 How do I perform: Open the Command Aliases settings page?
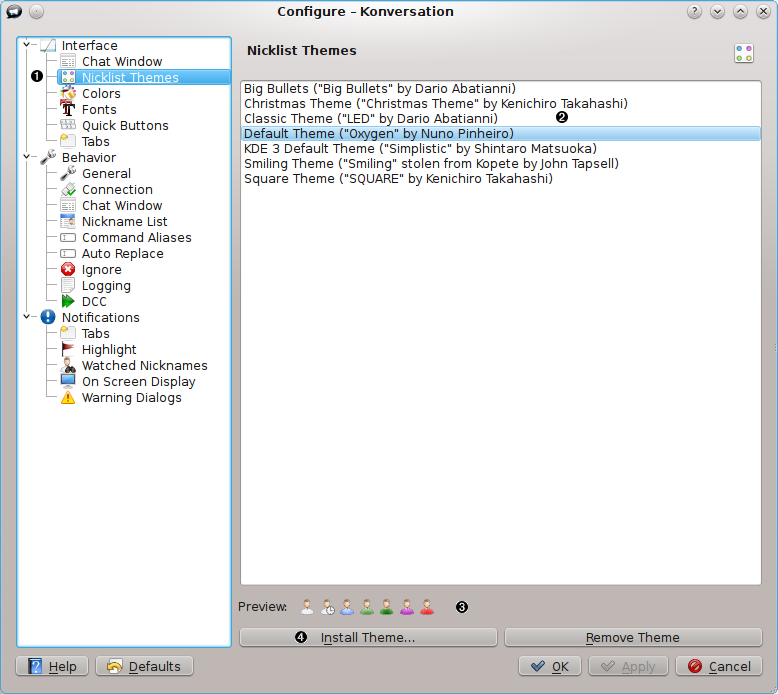pyautogui.click(x=136, y=237)
